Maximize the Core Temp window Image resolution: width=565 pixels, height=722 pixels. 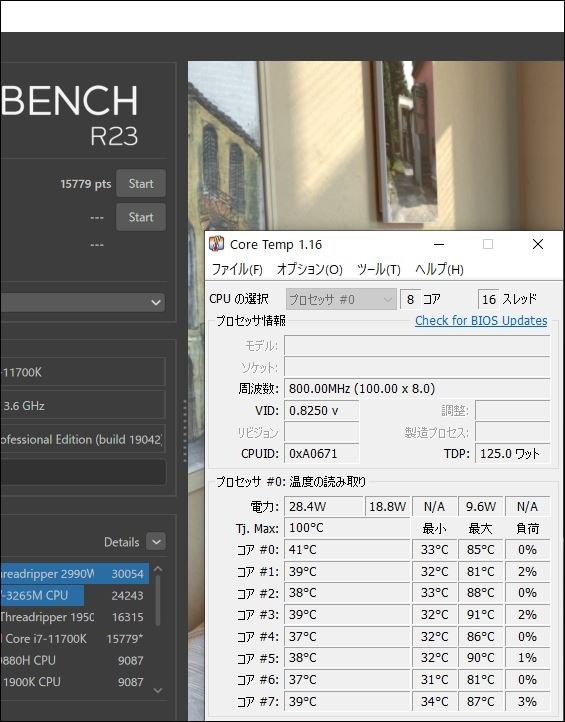tap(488, 244)
